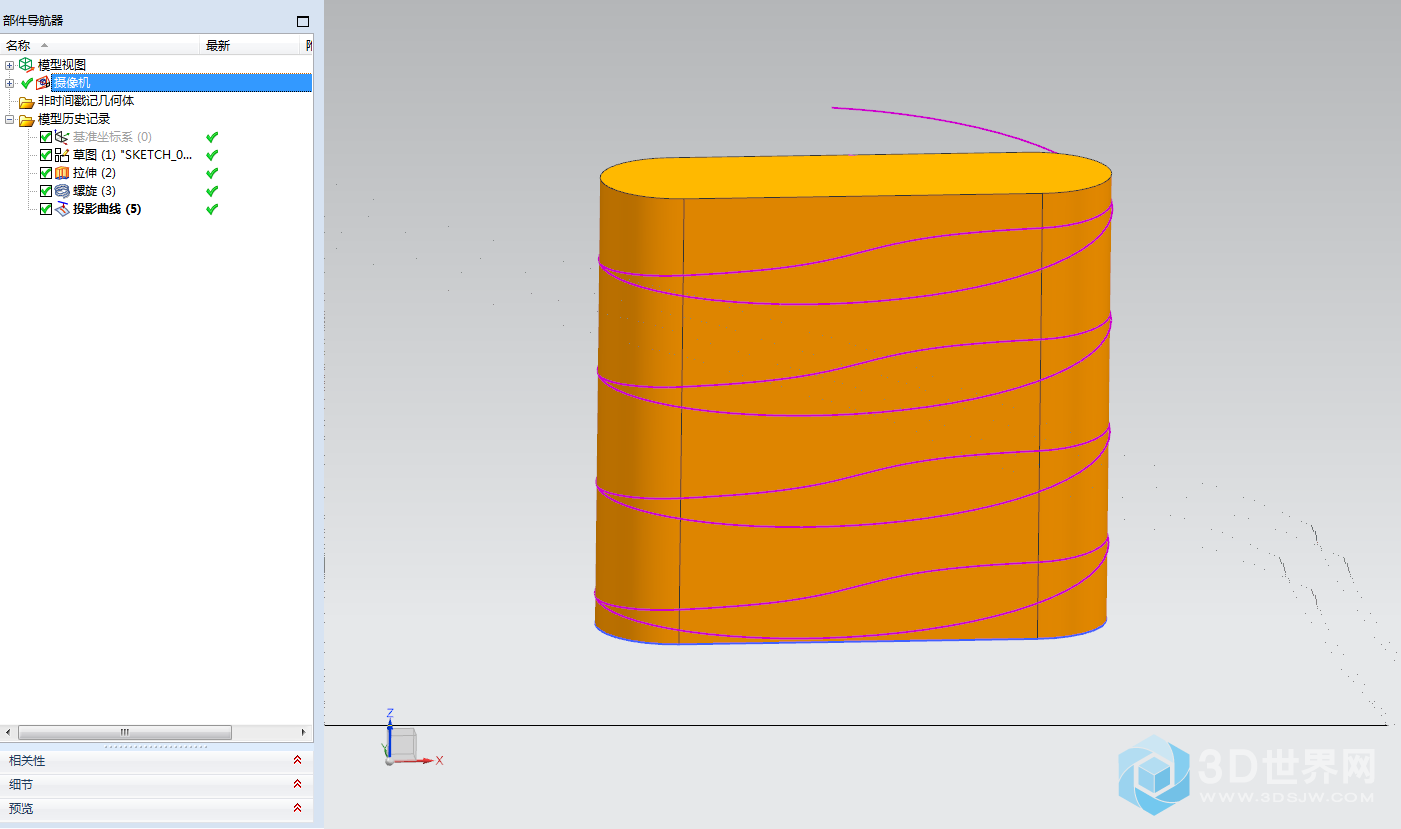Click the 非时间戳记几何体 folder icon
The width and height of the screenshot is (1401, 829).
[x=26, y=102]
